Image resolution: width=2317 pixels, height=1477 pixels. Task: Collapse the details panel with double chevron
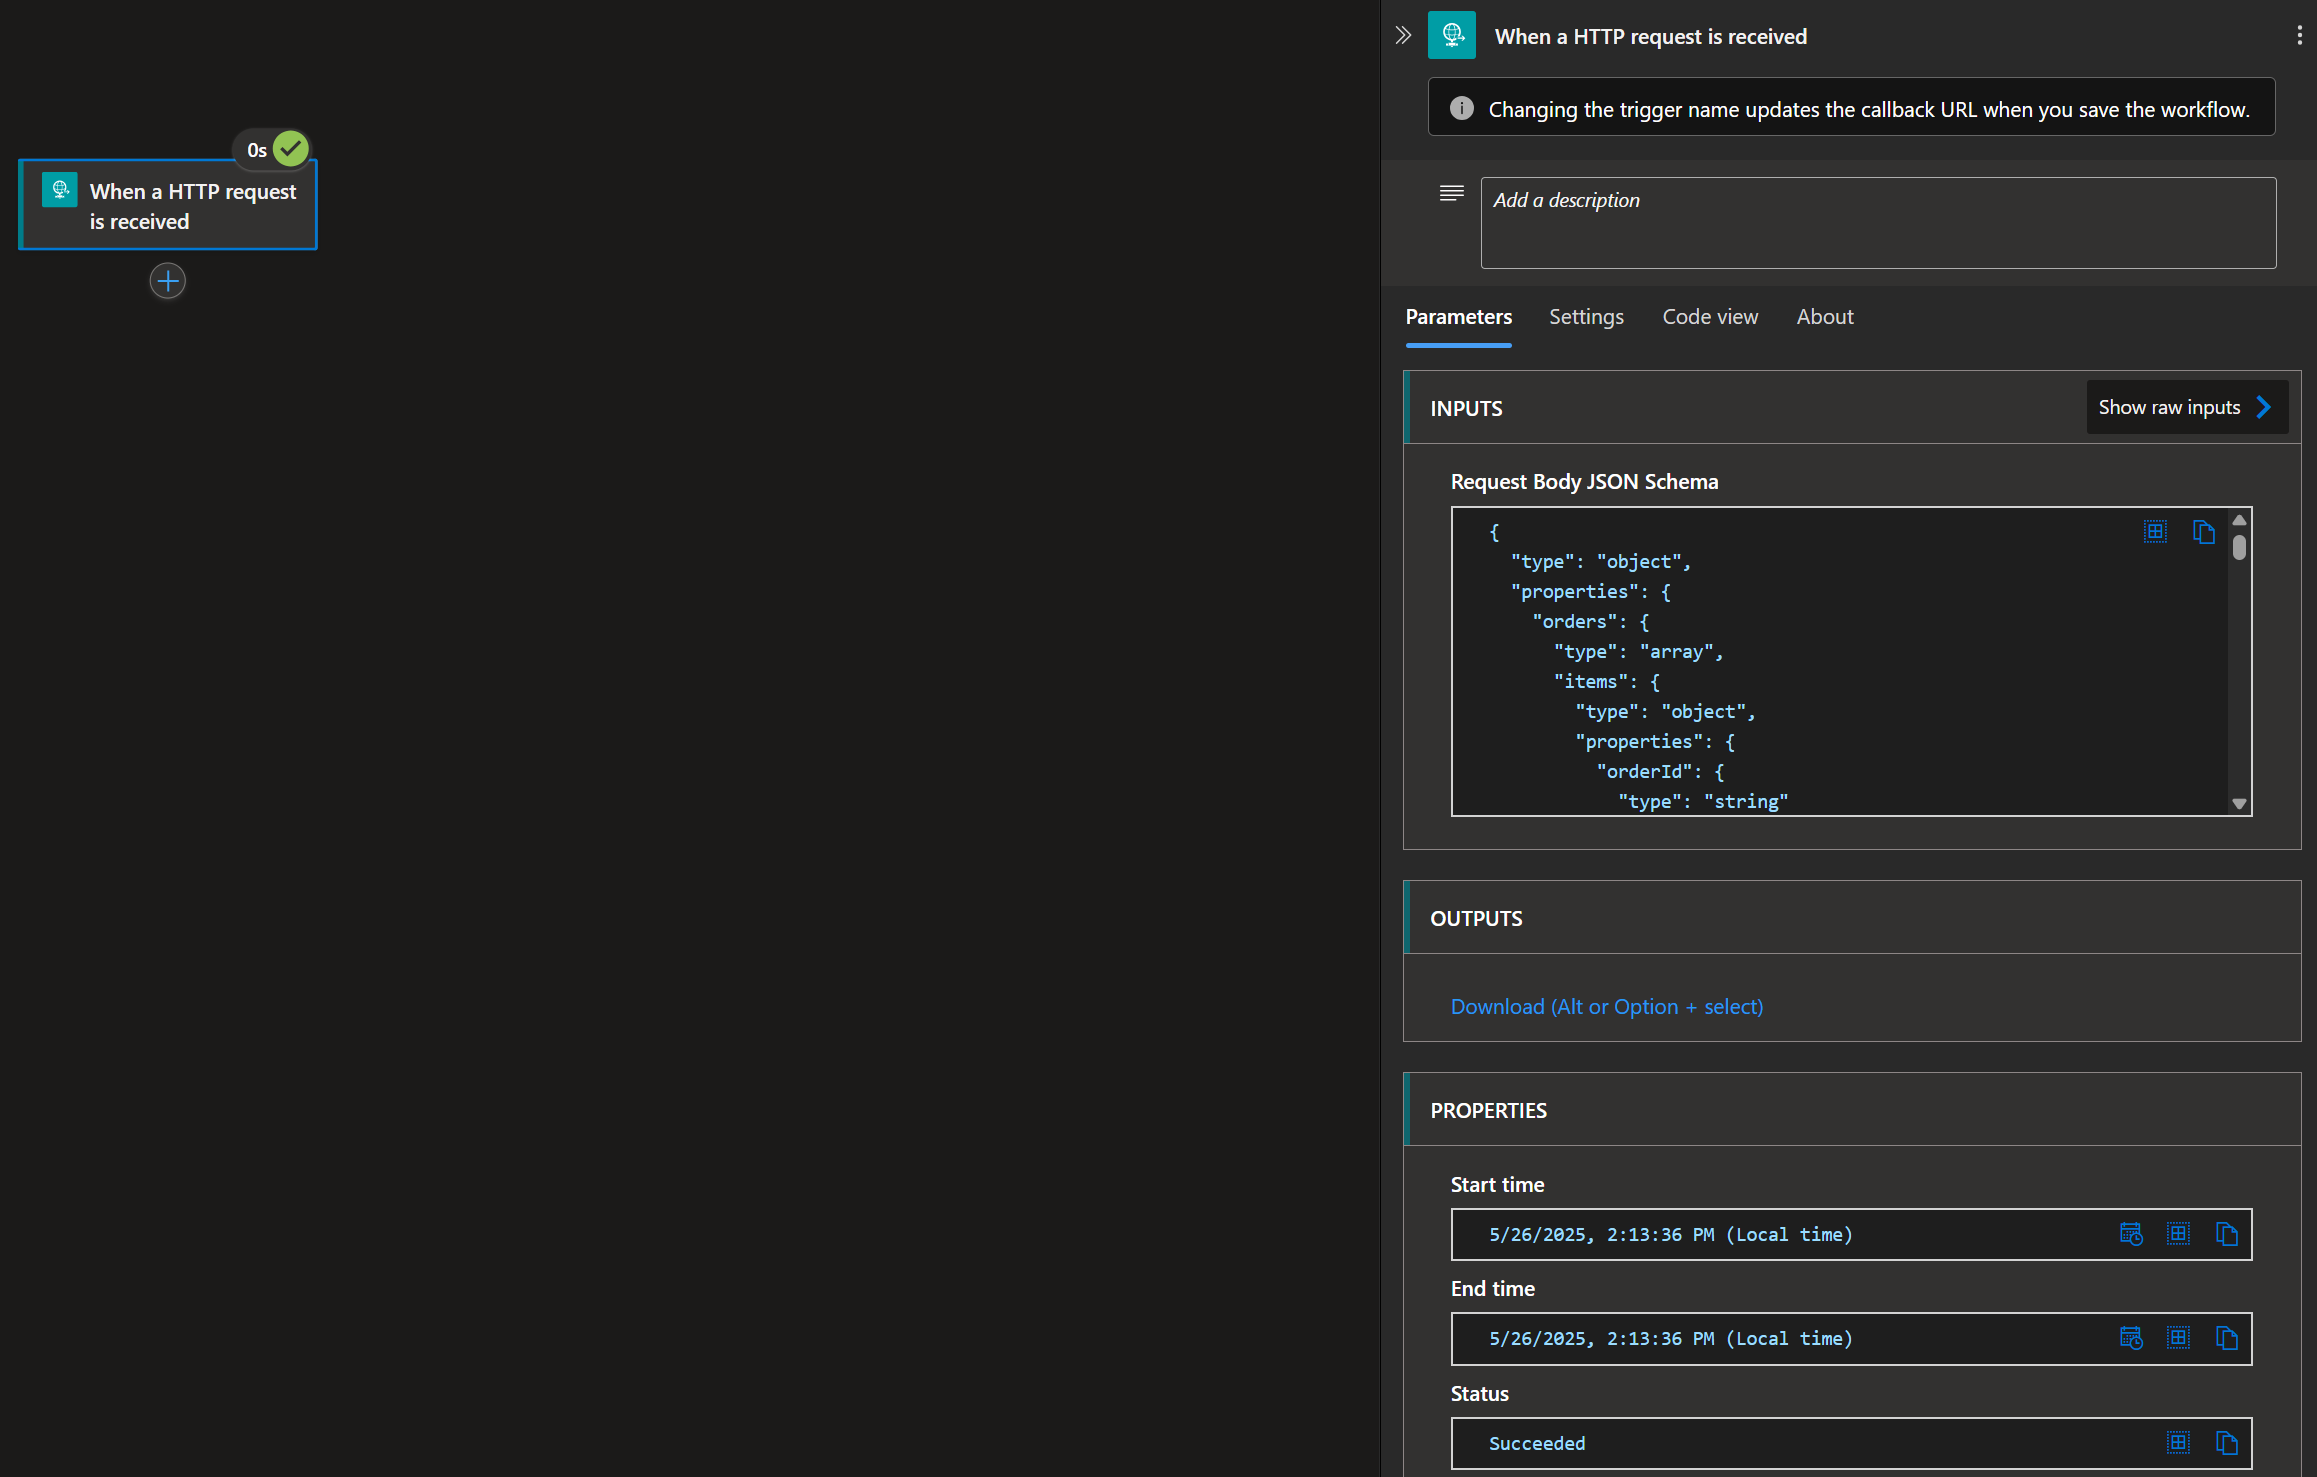click(1404, 36)
